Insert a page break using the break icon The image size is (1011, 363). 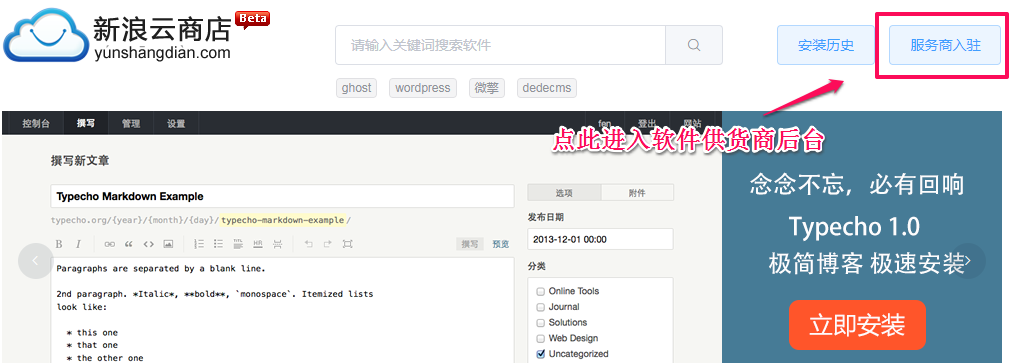point(277,244)
